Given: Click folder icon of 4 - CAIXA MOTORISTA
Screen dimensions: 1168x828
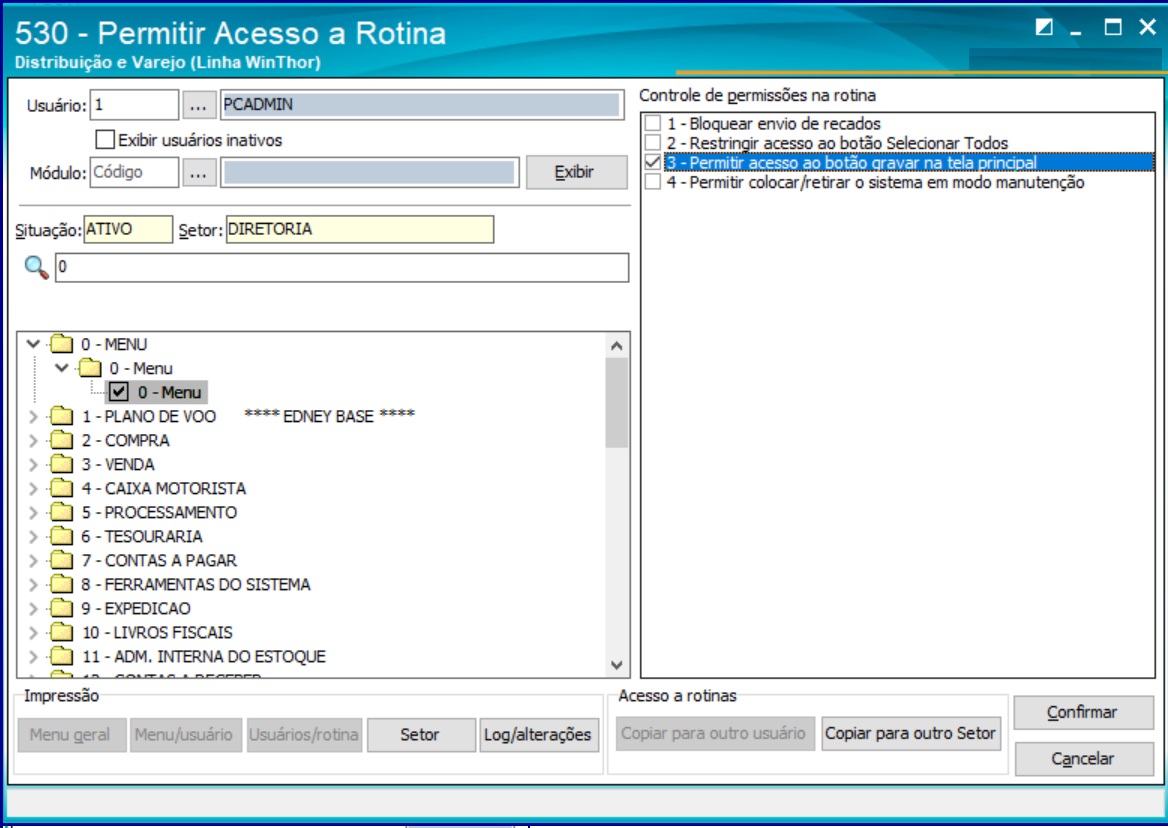Looking at the screenshot, I should pyautogui.click(x=61, y=488).
